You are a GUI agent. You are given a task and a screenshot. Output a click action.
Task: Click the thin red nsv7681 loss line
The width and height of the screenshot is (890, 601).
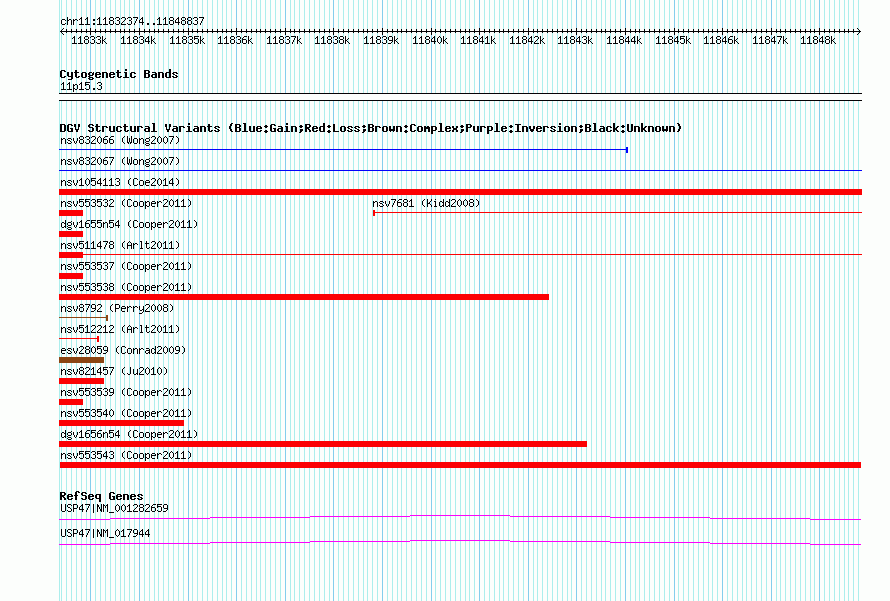click(617, 213)
